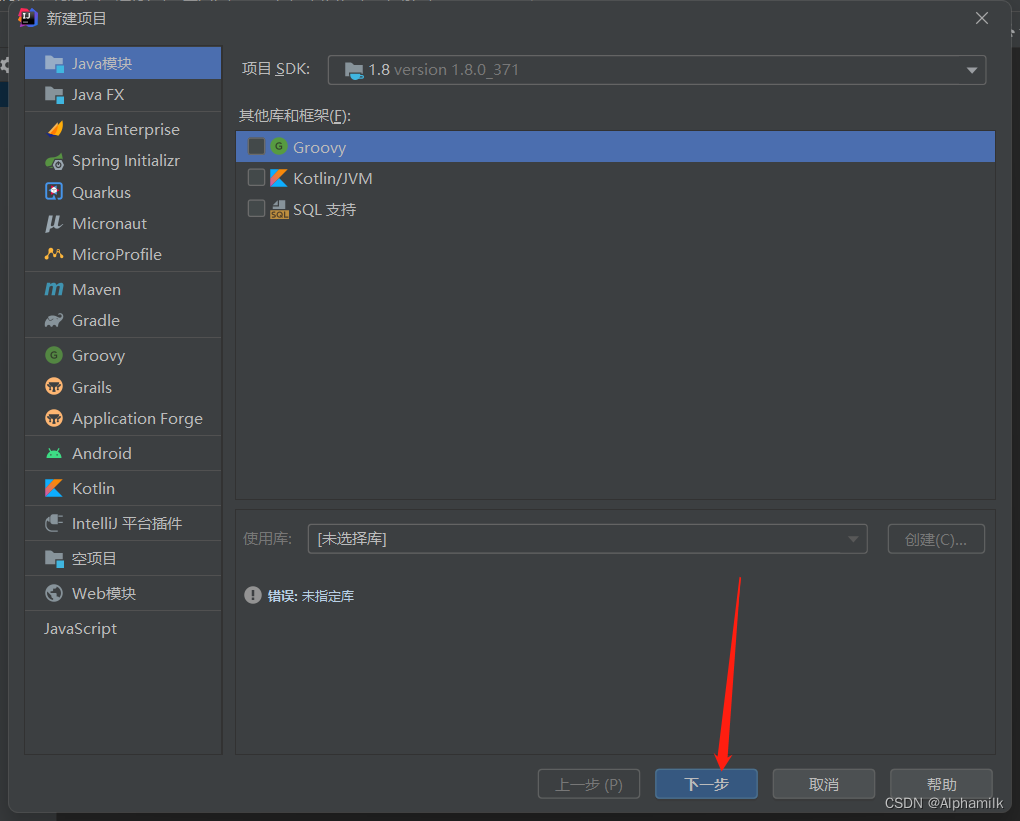Screen dimensions: 1020x821
Task: Tick the Kotlin/JVM checkbox
Action: 256,178
